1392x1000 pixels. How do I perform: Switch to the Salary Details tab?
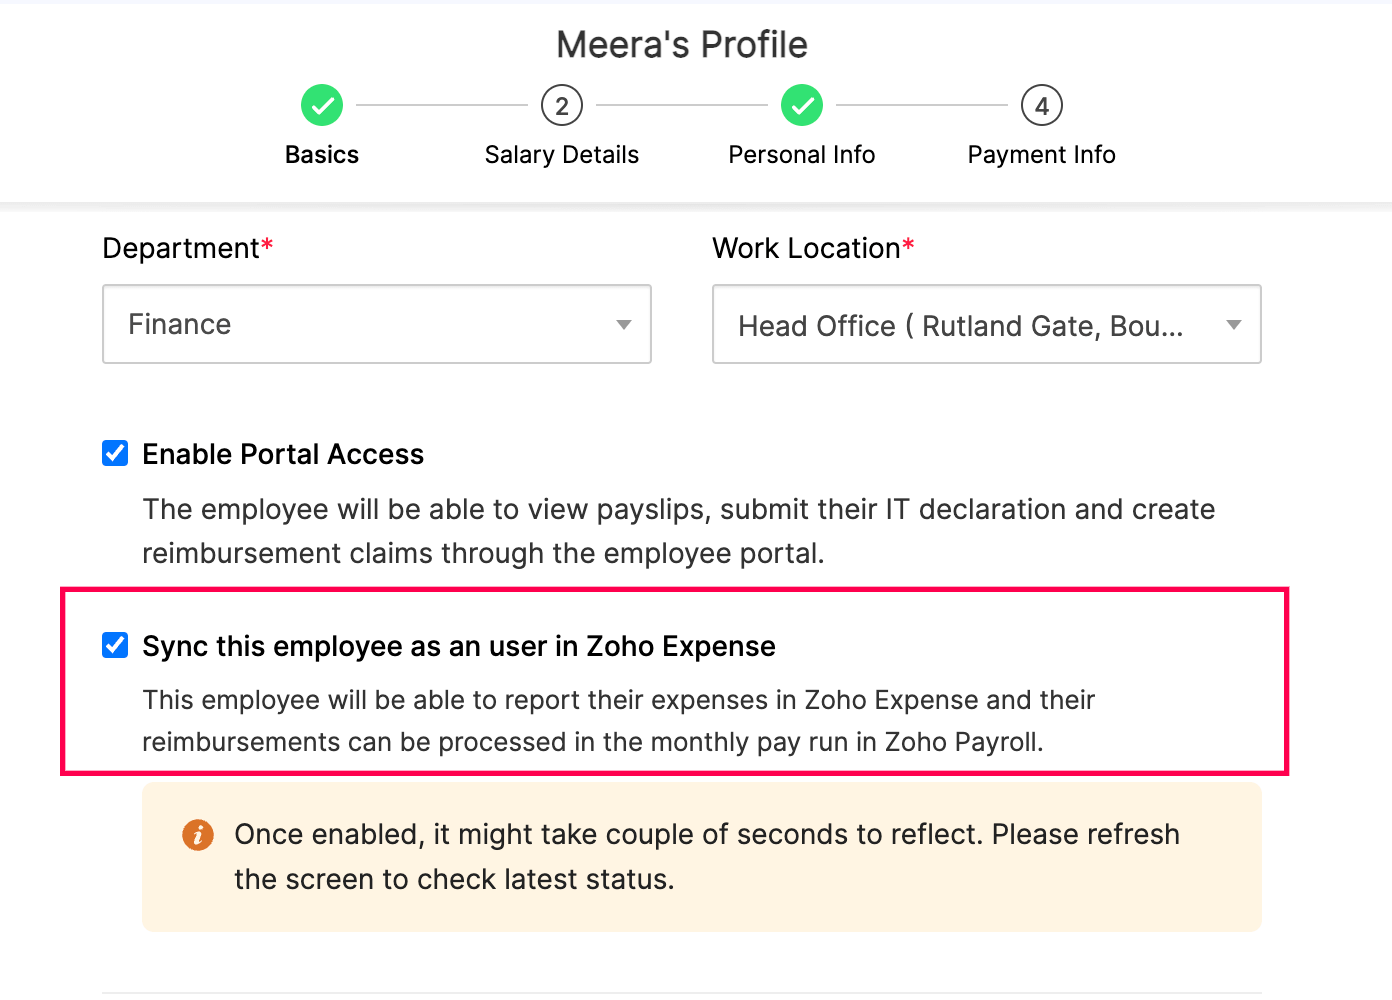point(561,154)
